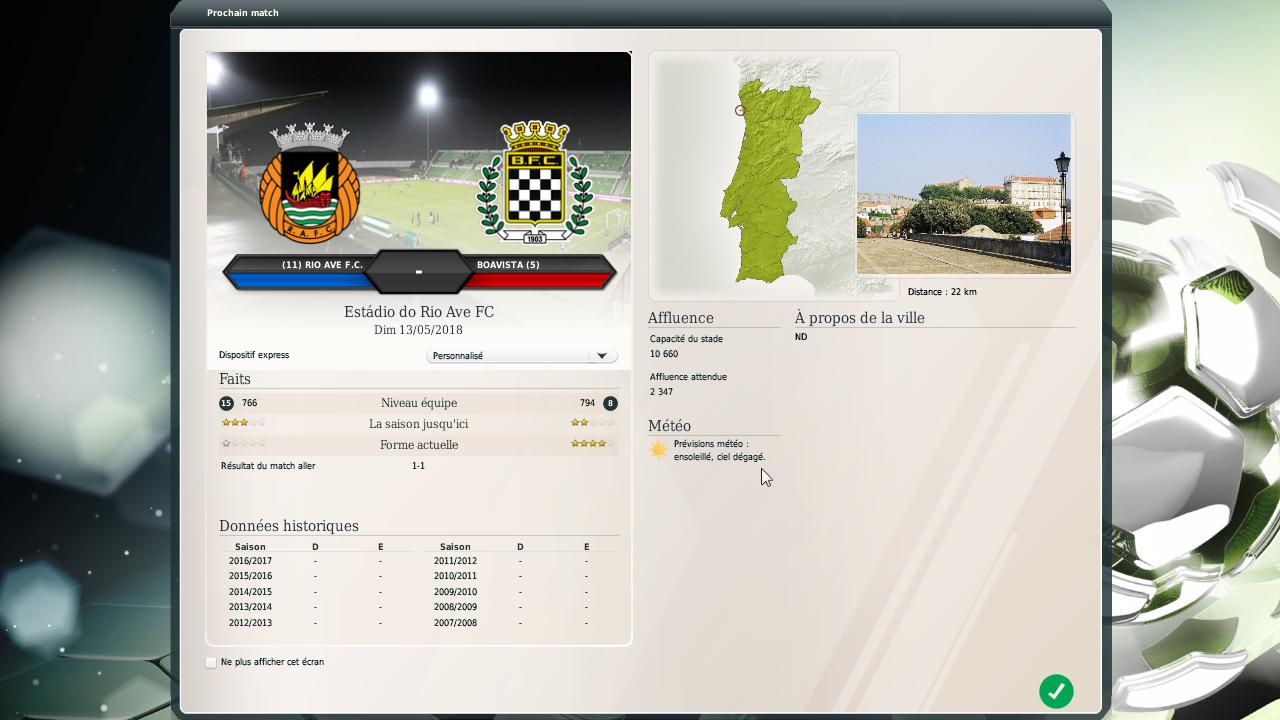Click the Boavista club crest

pyautogui.click(x=534, y=182)
